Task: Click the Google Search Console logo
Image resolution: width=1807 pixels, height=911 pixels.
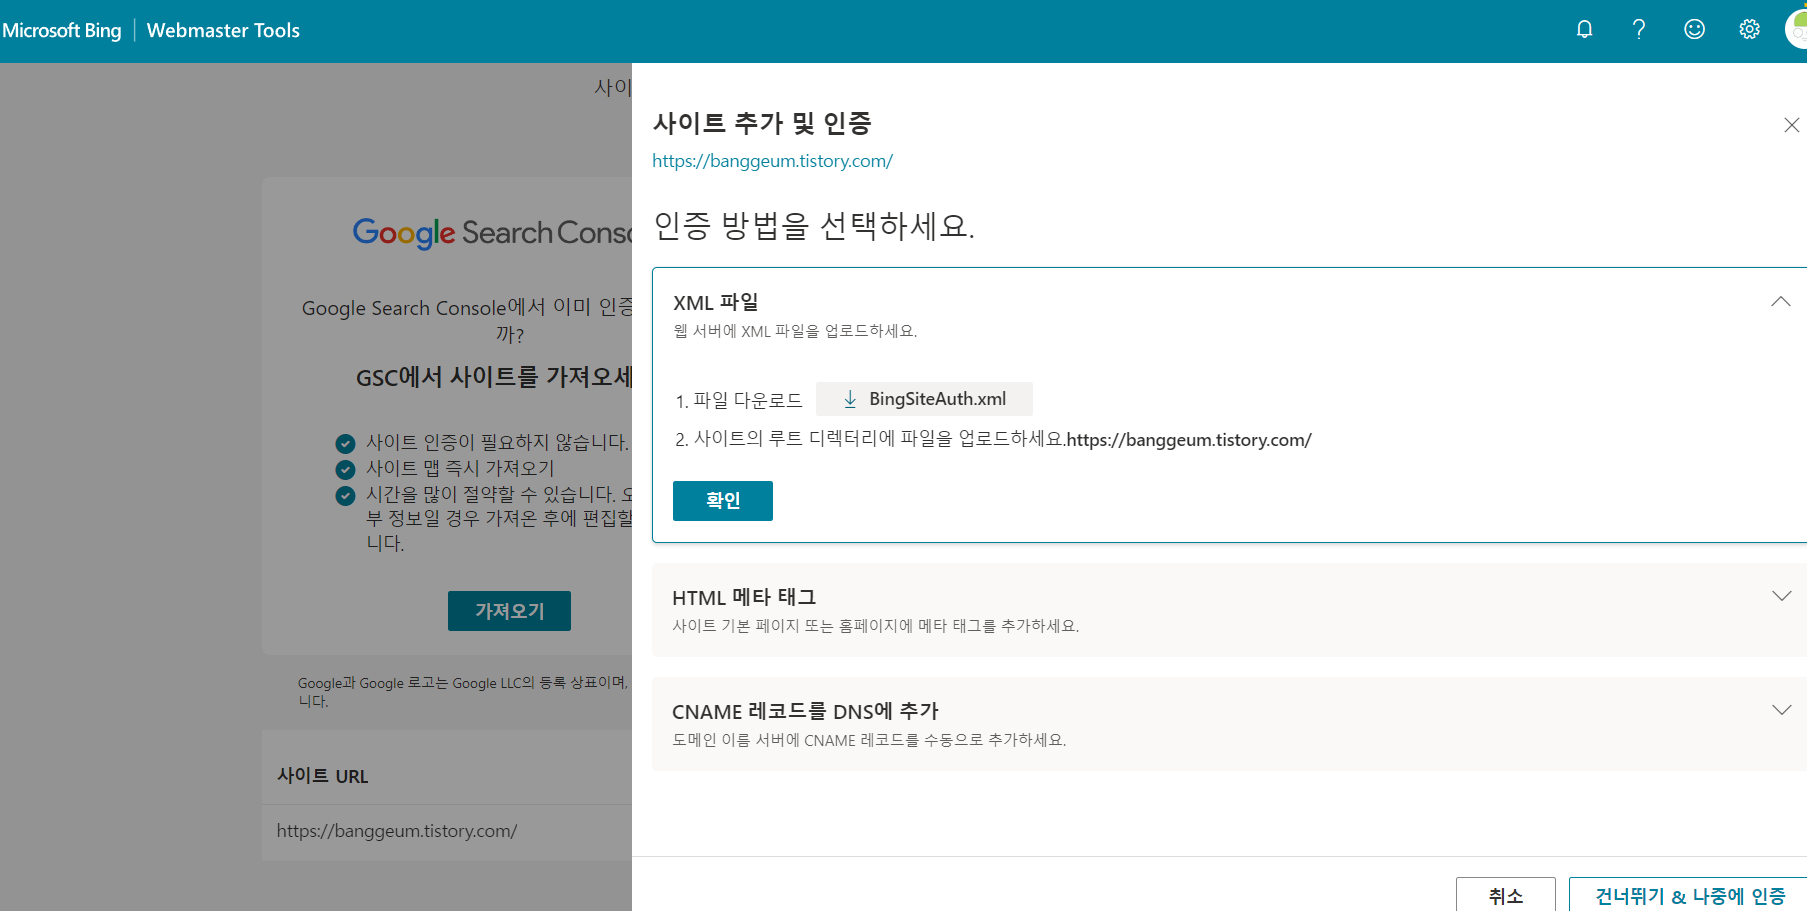Action: pos(492,233)
